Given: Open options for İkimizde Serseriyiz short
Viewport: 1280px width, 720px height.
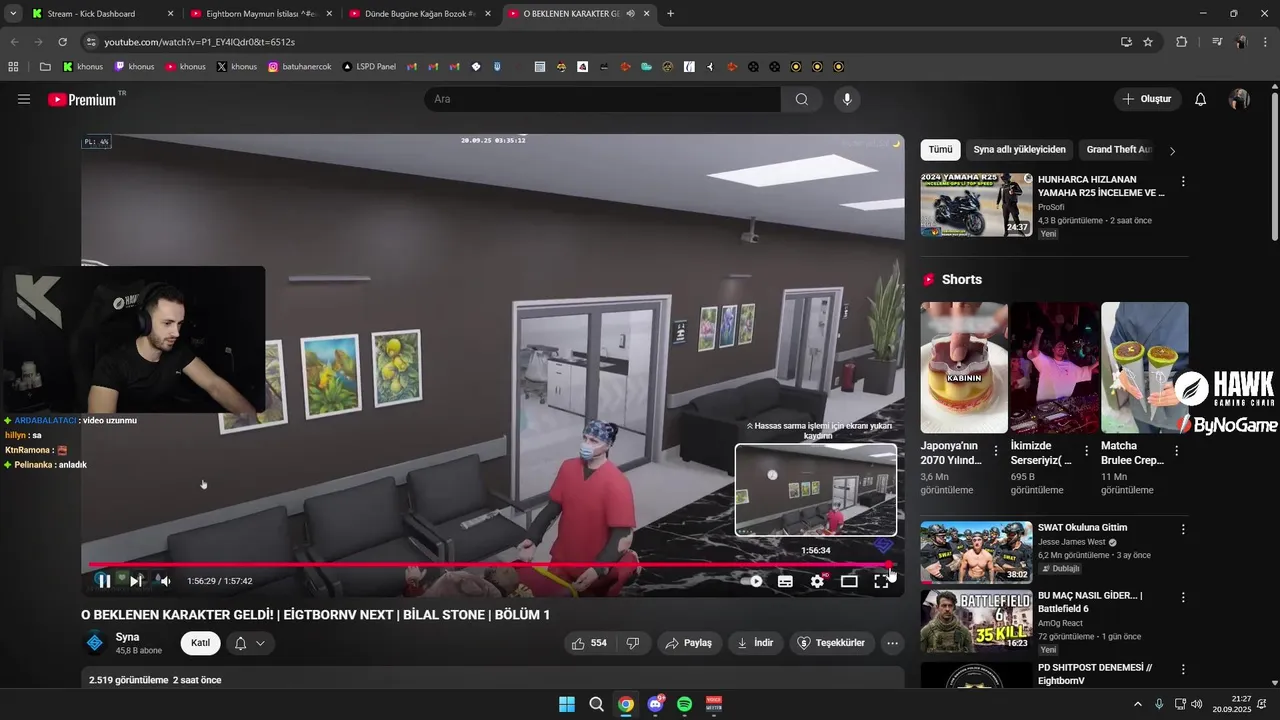Looking at the screenshot, I should (x=1086, y=451).
